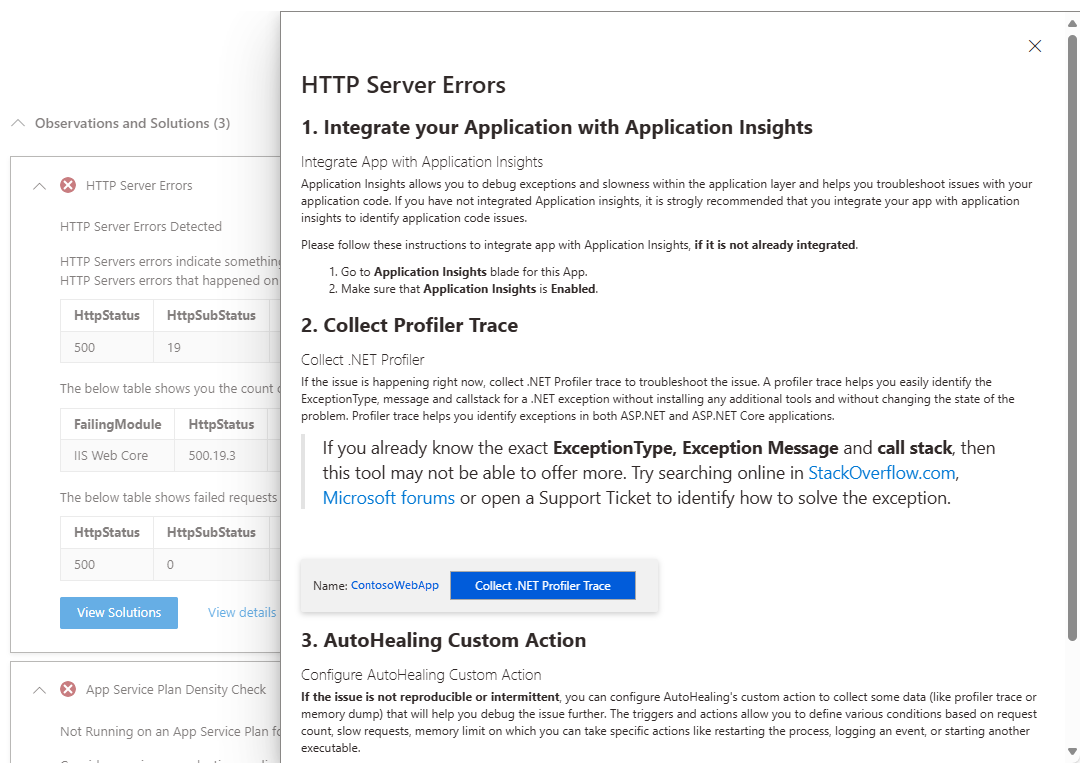Screen dimensions: 1080x763
Task: Select the 500 HttpStatus cell in the first table
Action: 86,347
